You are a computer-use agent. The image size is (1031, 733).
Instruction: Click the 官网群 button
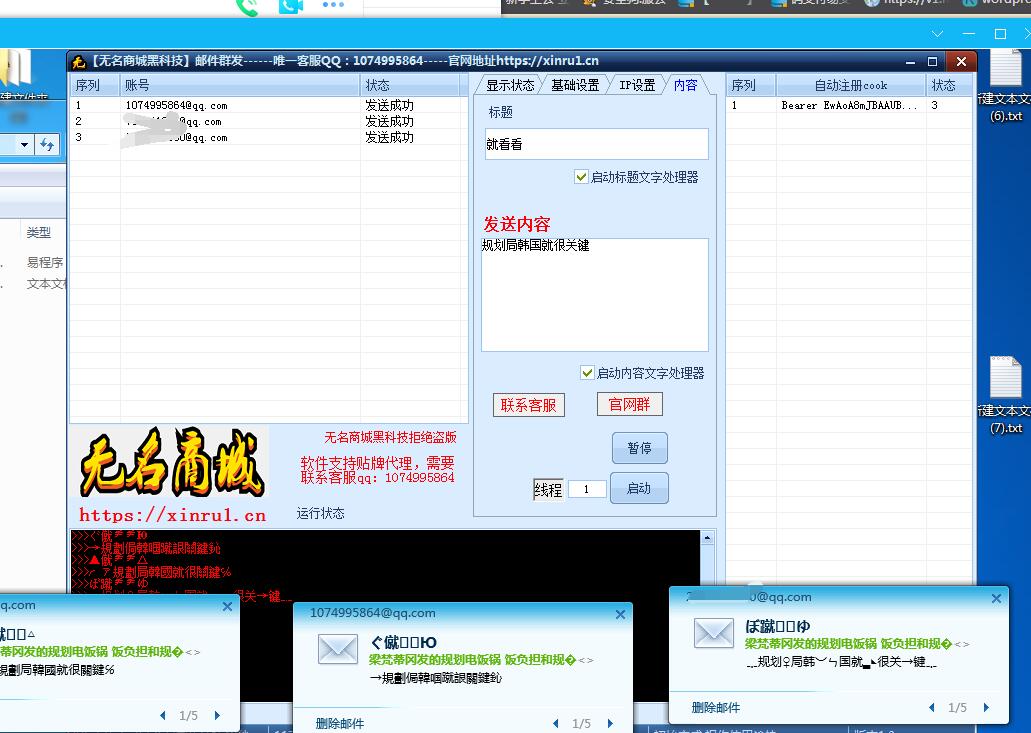click(629, 404)
